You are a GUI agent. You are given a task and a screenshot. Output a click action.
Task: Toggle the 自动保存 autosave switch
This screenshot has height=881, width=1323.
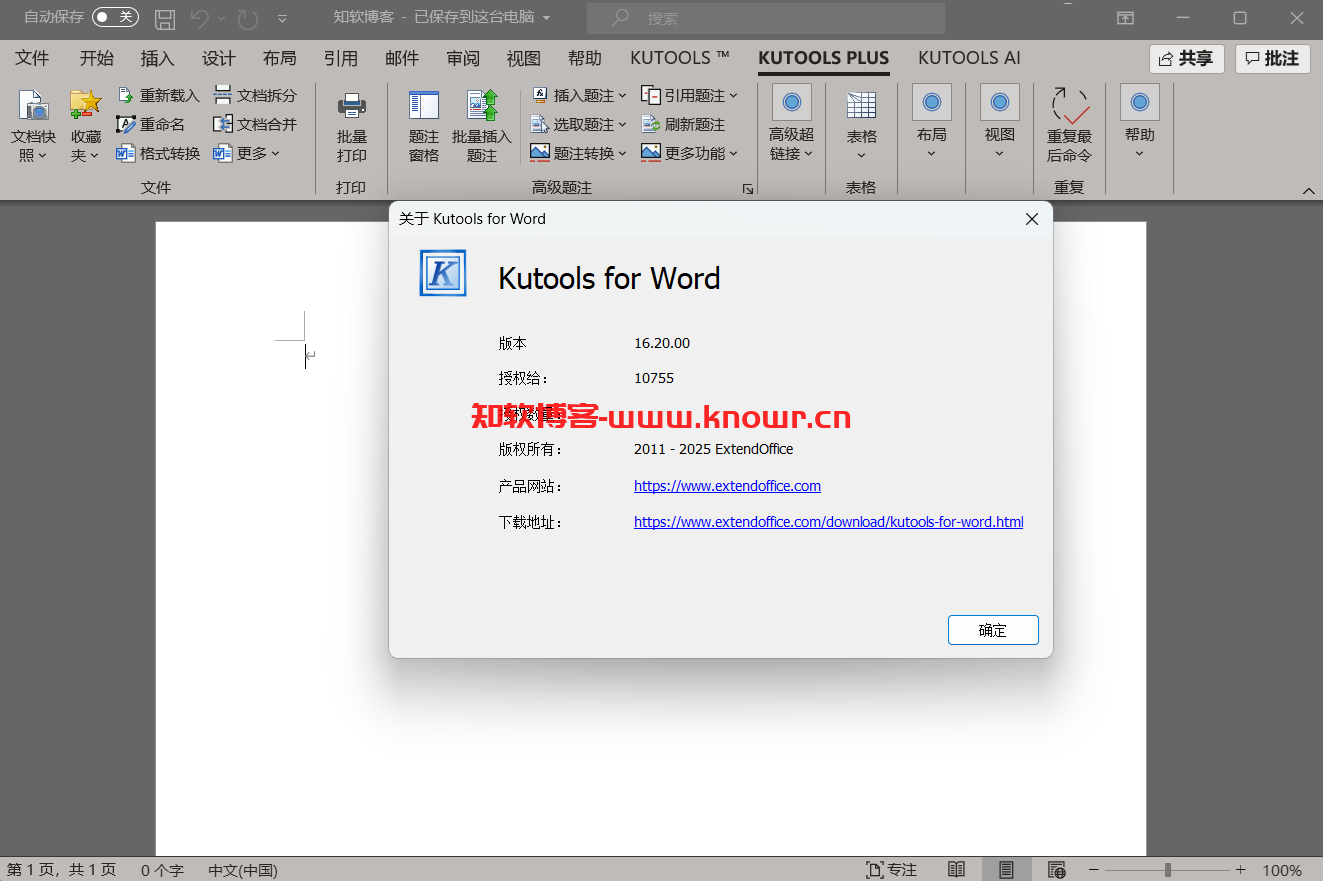tap(115, 17)
